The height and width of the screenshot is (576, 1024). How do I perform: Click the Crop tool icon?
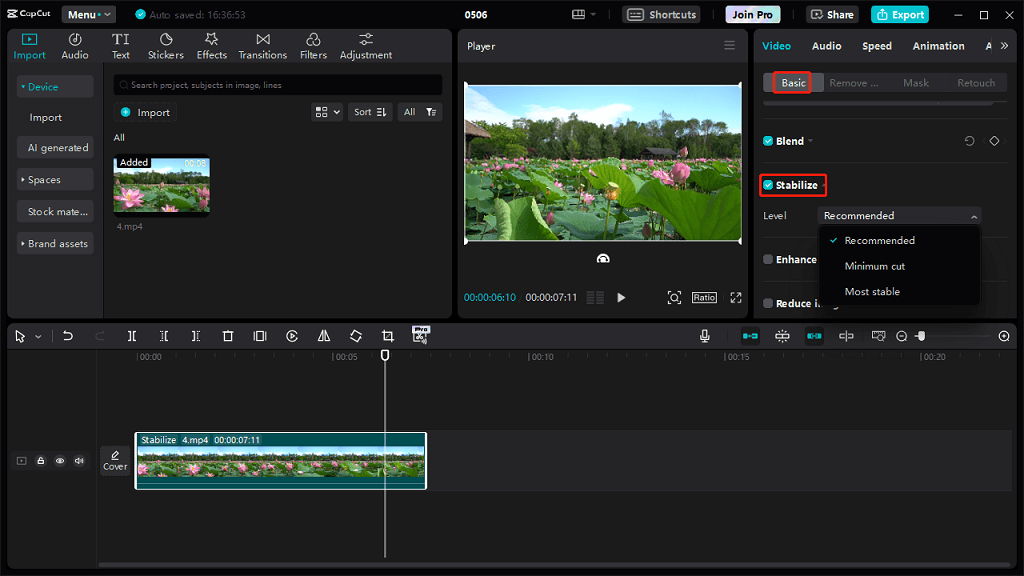(388, 336)
